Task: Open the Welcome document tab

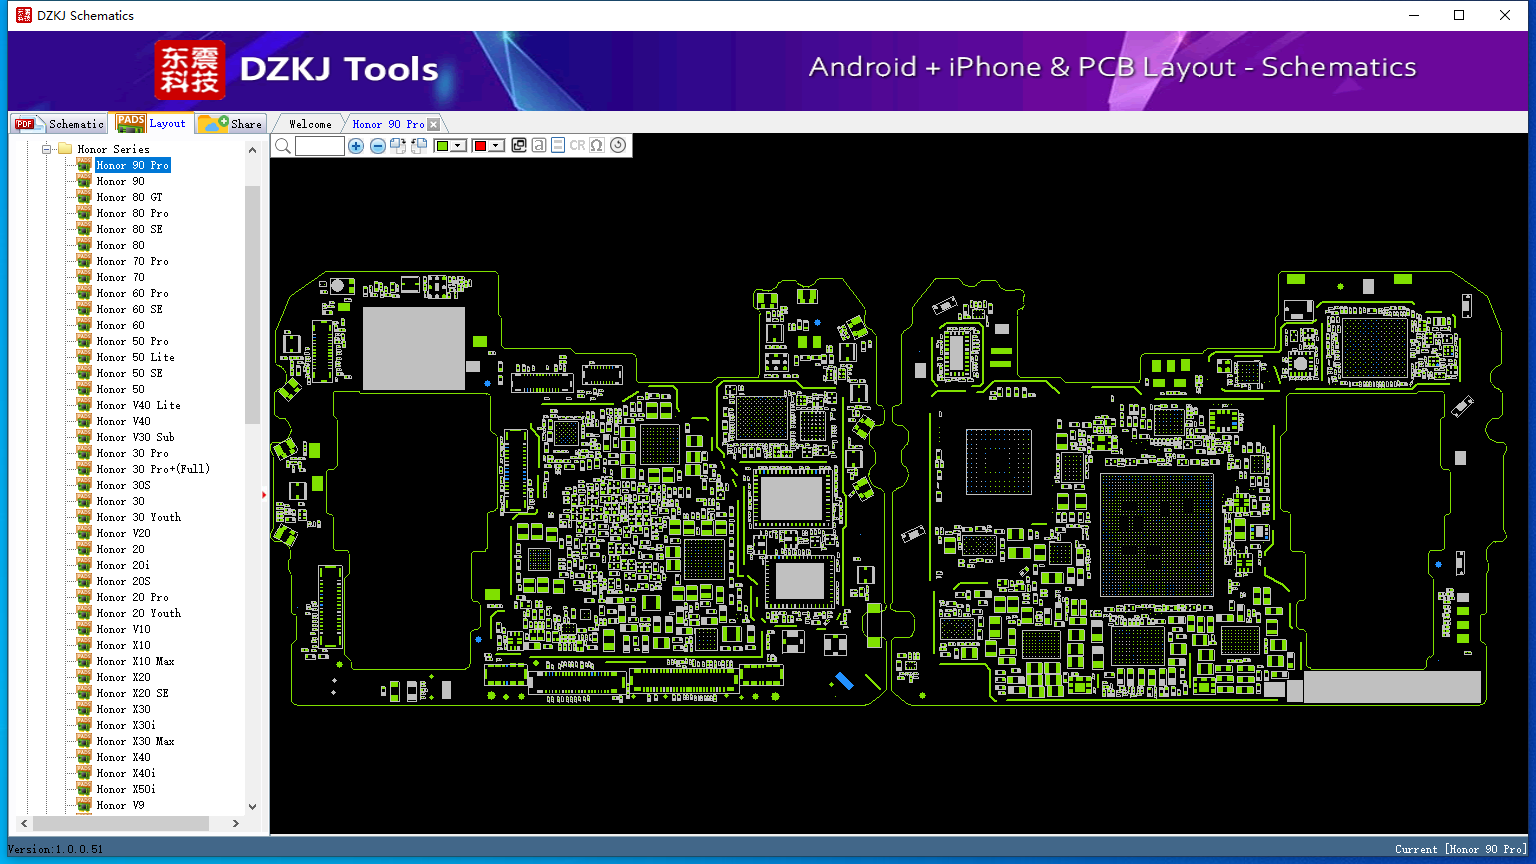Action: 310,124
